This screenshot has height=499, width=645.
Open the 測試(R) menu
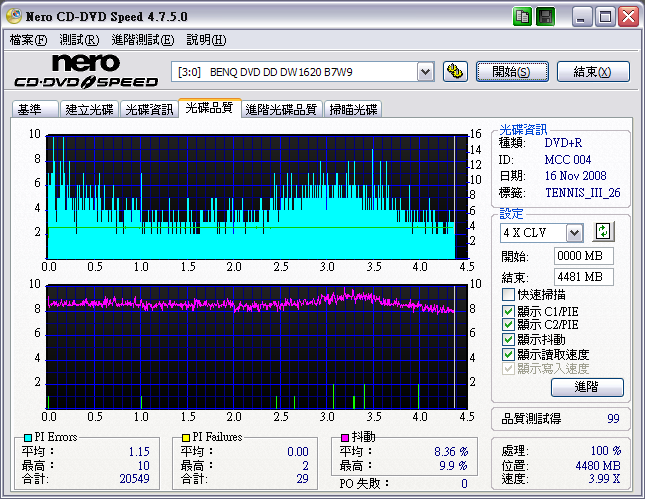[x=79, y=40]
